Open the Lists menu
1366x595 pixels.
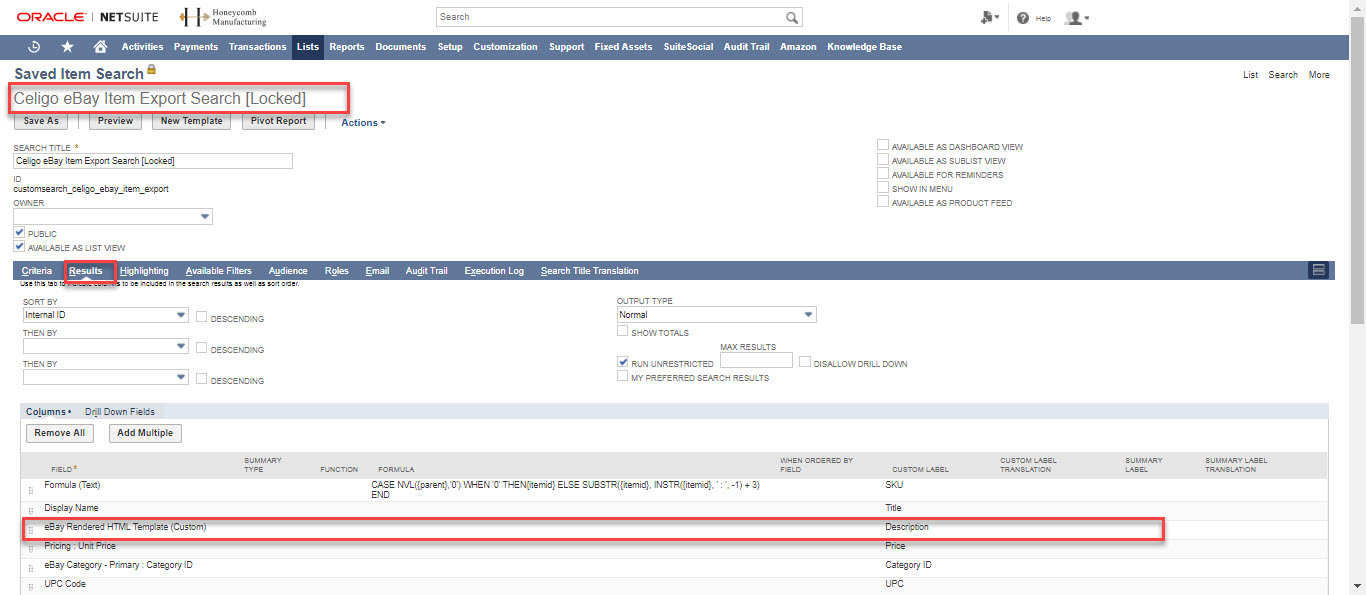(x=308, y=47)
